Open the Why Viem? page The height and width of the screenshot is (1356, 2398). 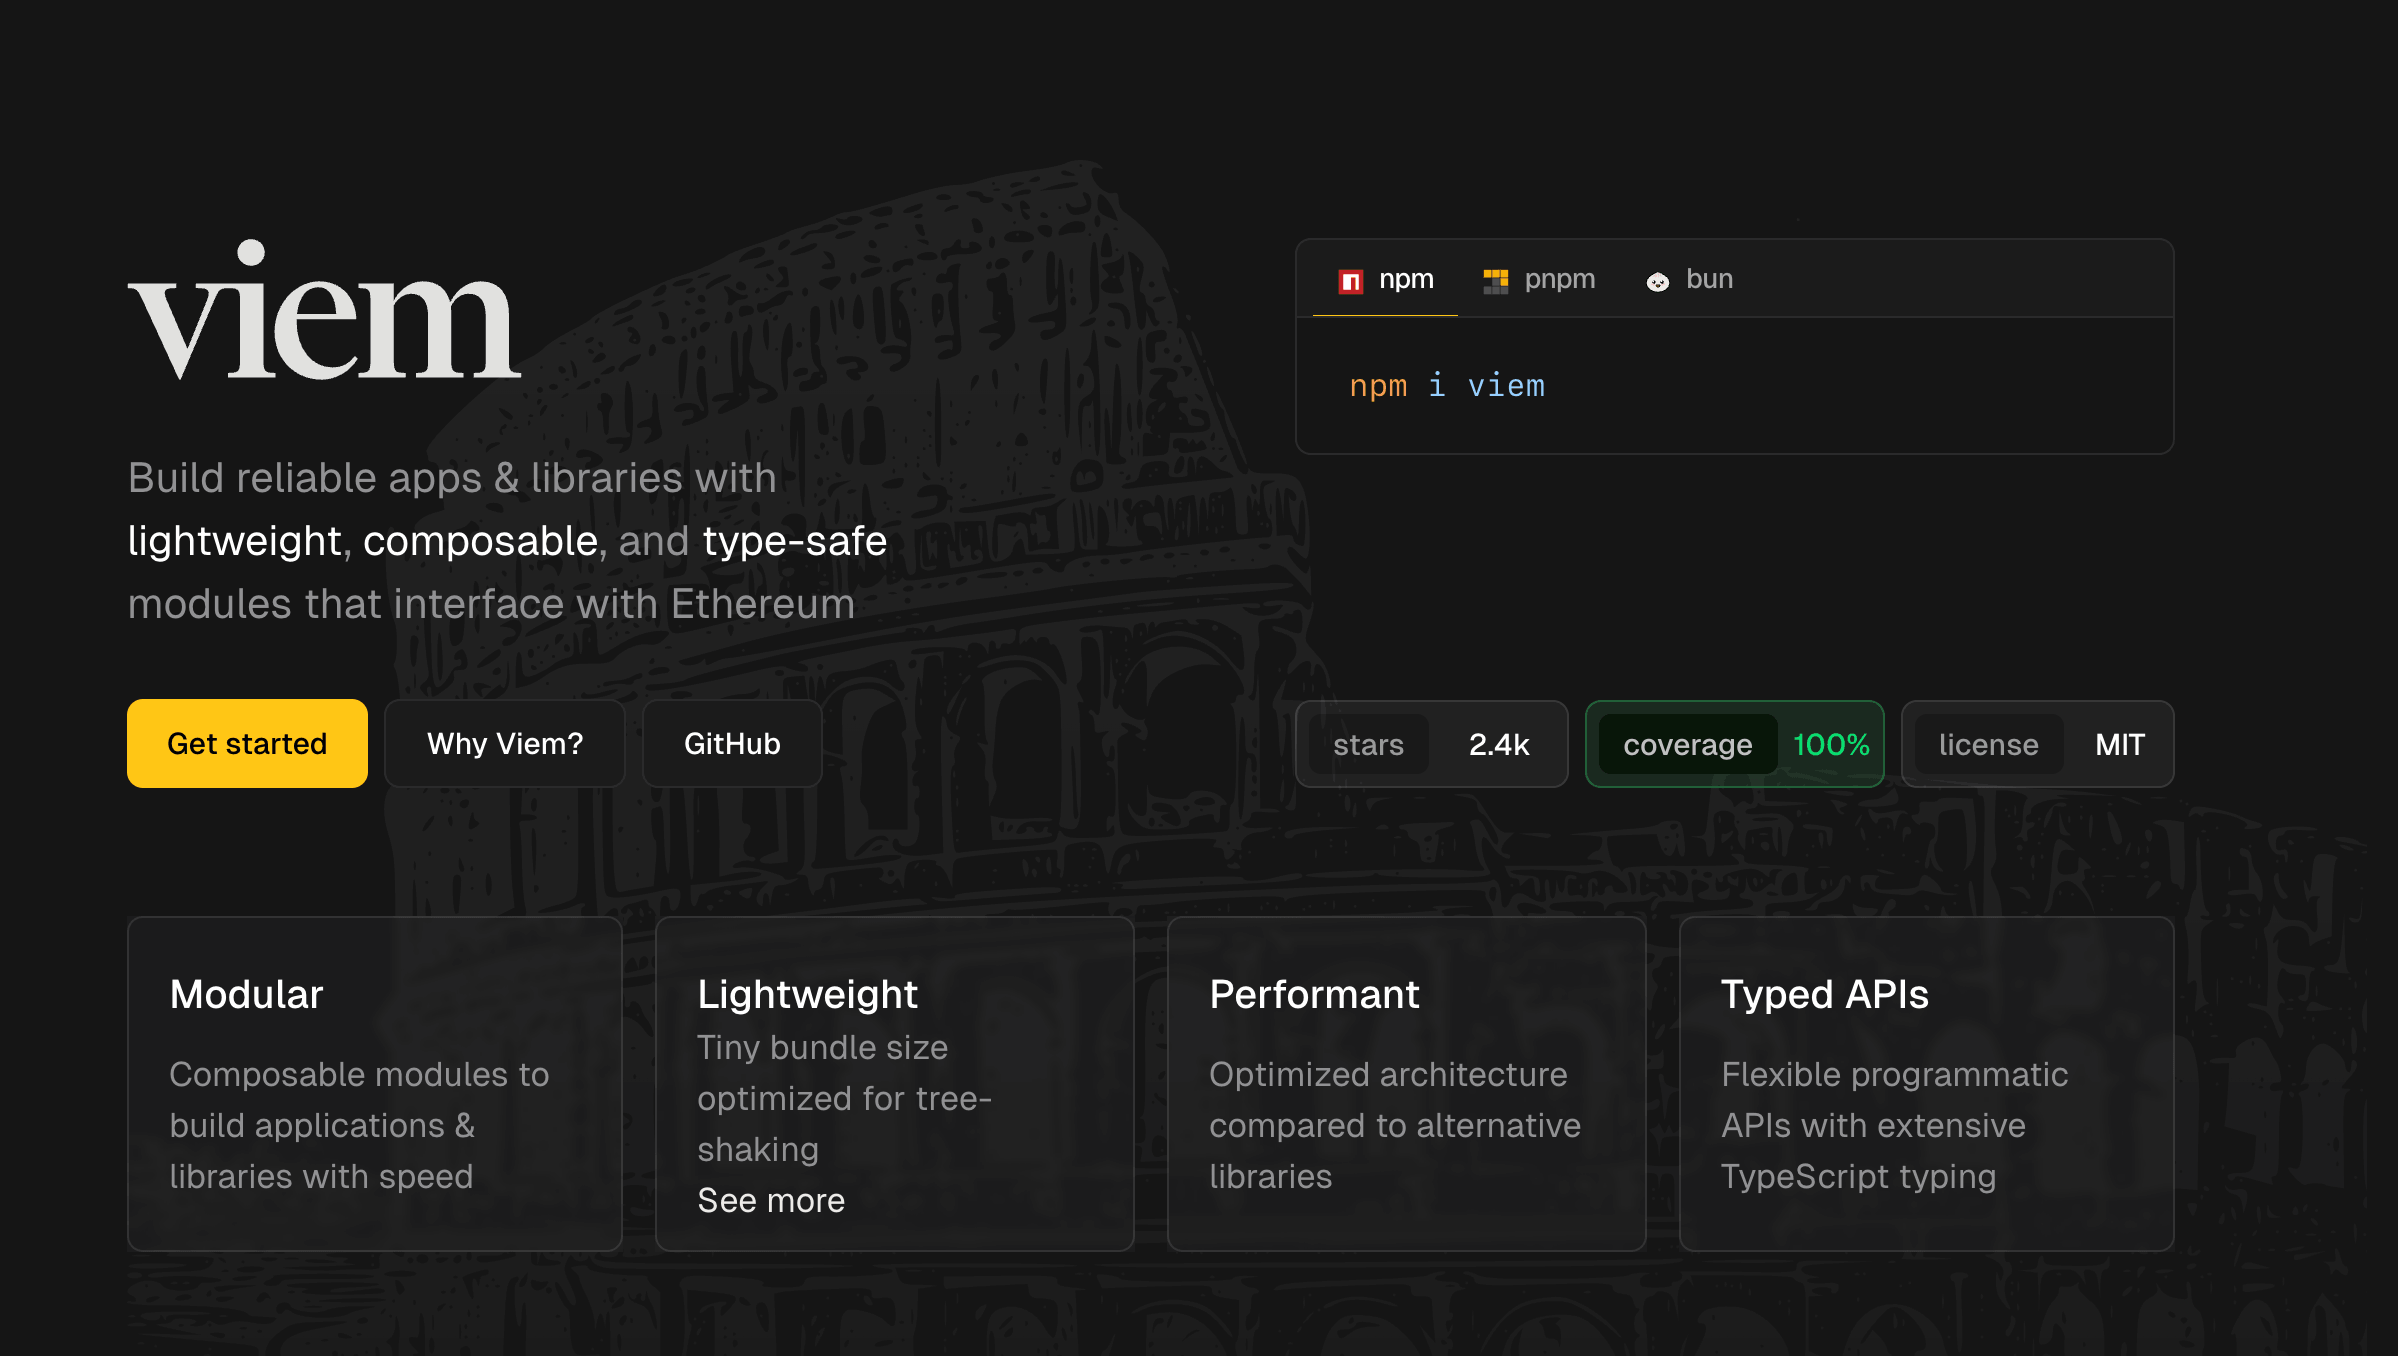point(505,743)
